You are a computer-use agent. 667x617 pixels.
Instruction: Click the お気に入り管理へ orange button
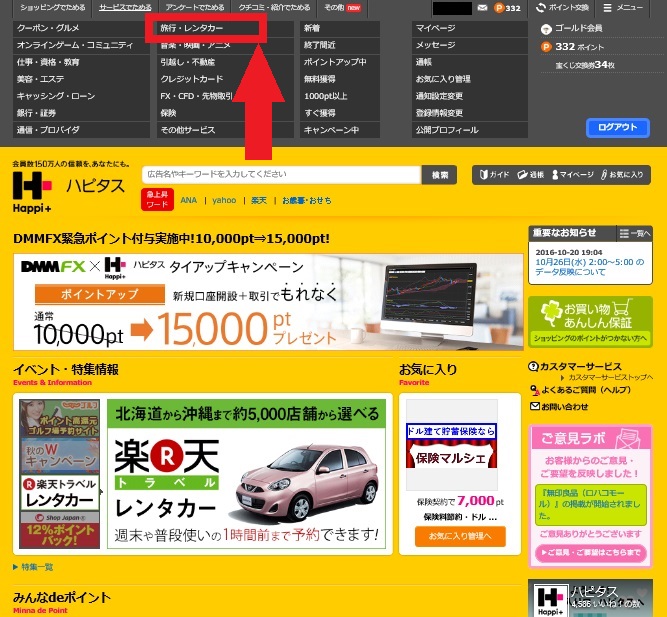pyautogui.click(x=460, y=536)
